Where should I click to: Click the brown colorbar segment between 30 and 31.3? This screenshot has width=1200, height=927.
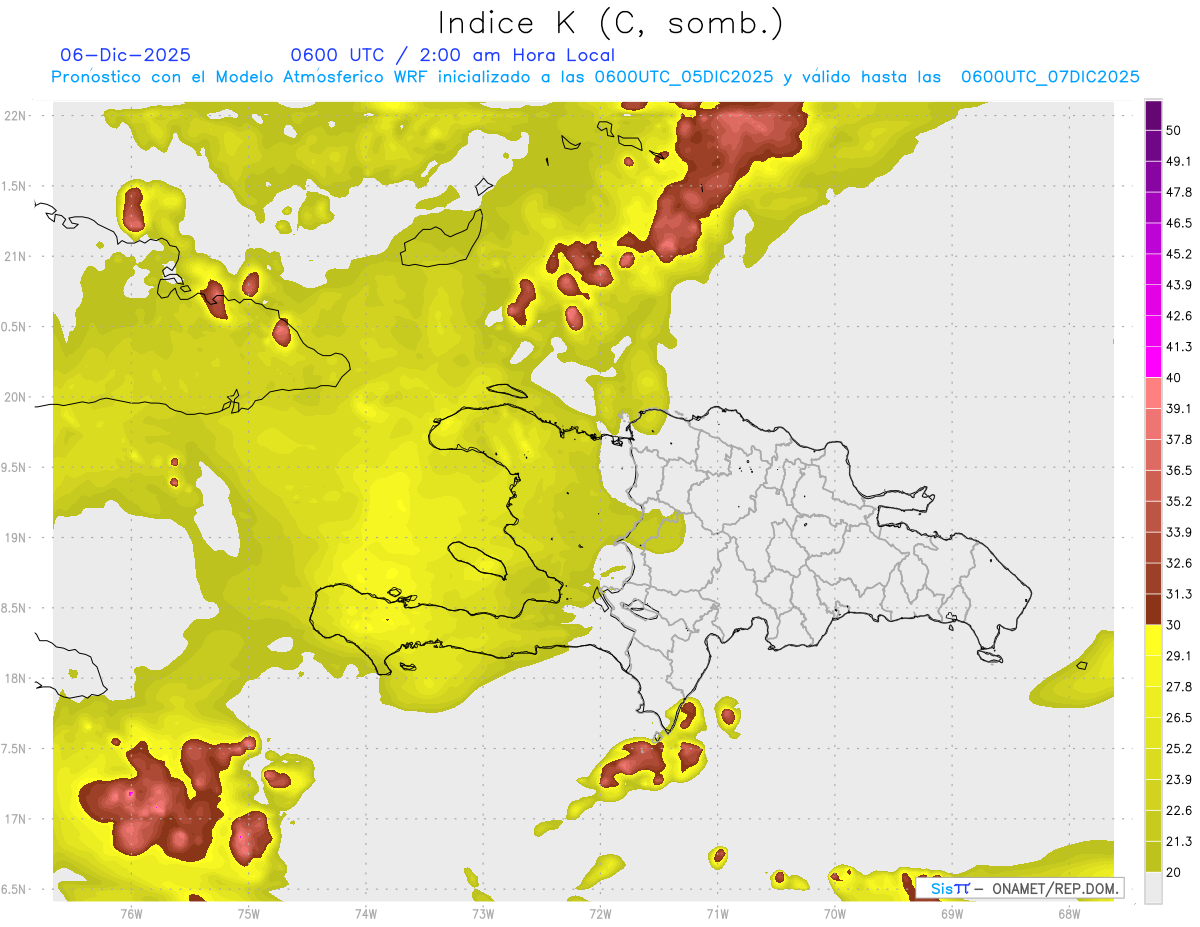(1153, 609)
